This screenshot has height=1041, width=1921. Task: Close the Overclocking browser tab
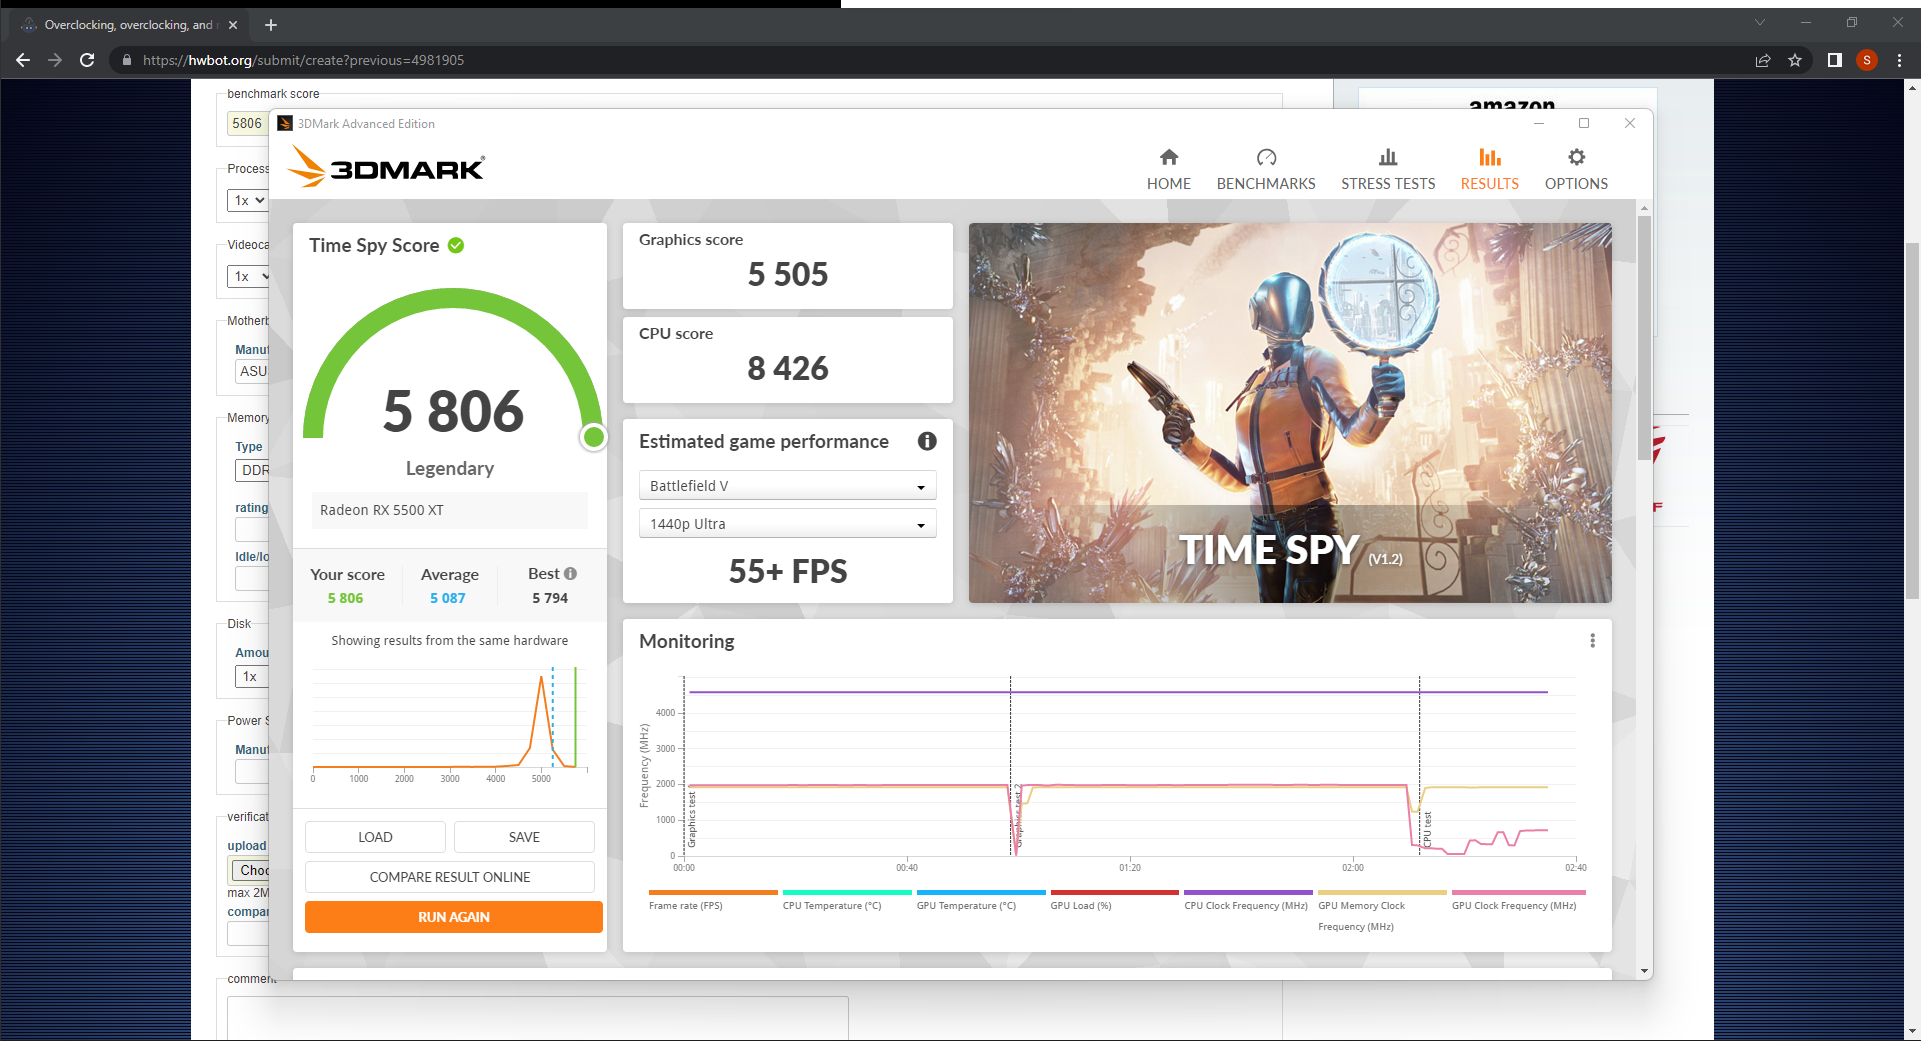[x=233, y=25]
